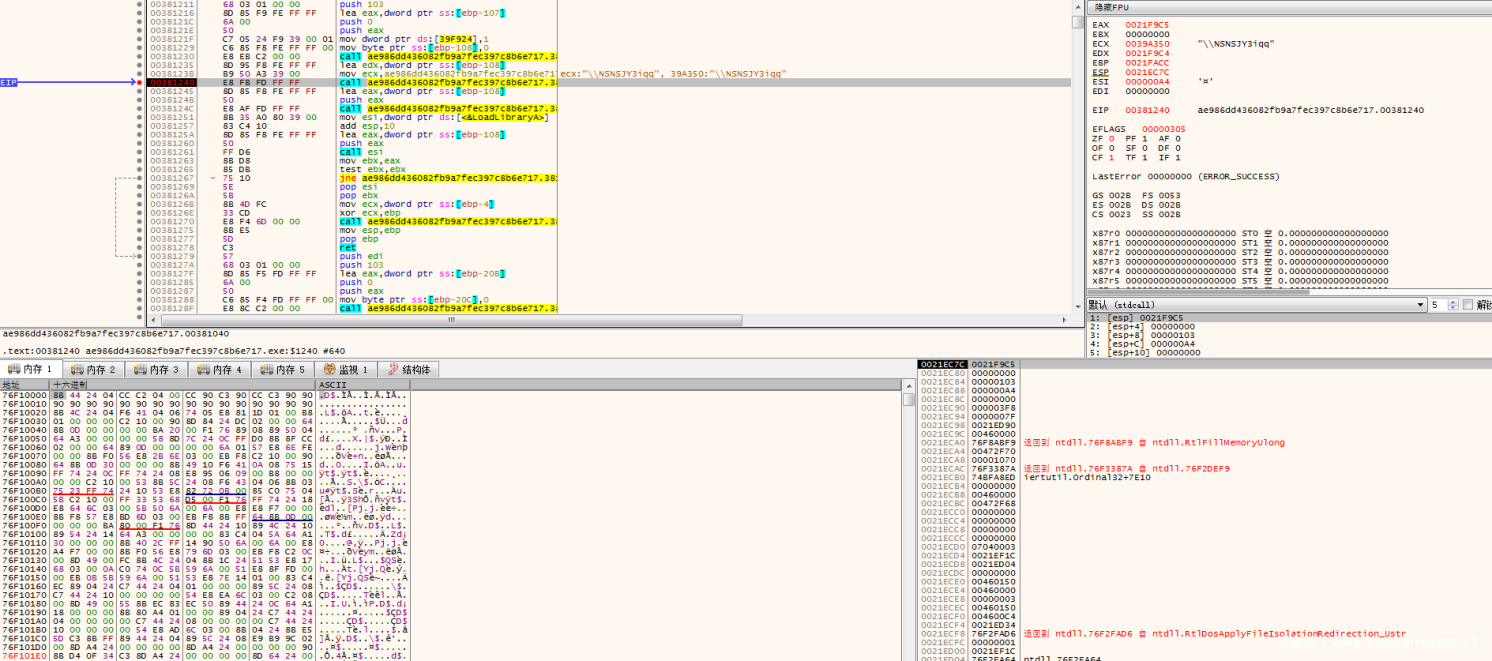Sort by the 地址 column header
The height and width of the screenshot is (661, 1492).
12,385
